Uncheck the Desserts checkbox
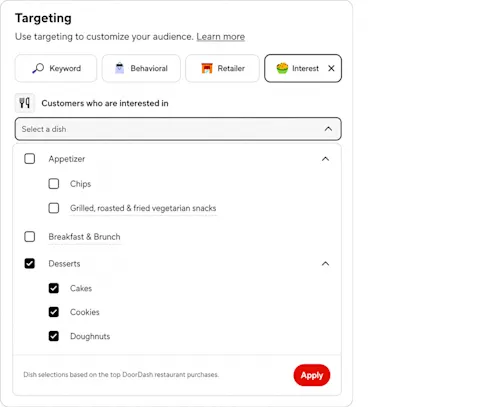The height and width of the screenshot is (407, 480). 30,263
